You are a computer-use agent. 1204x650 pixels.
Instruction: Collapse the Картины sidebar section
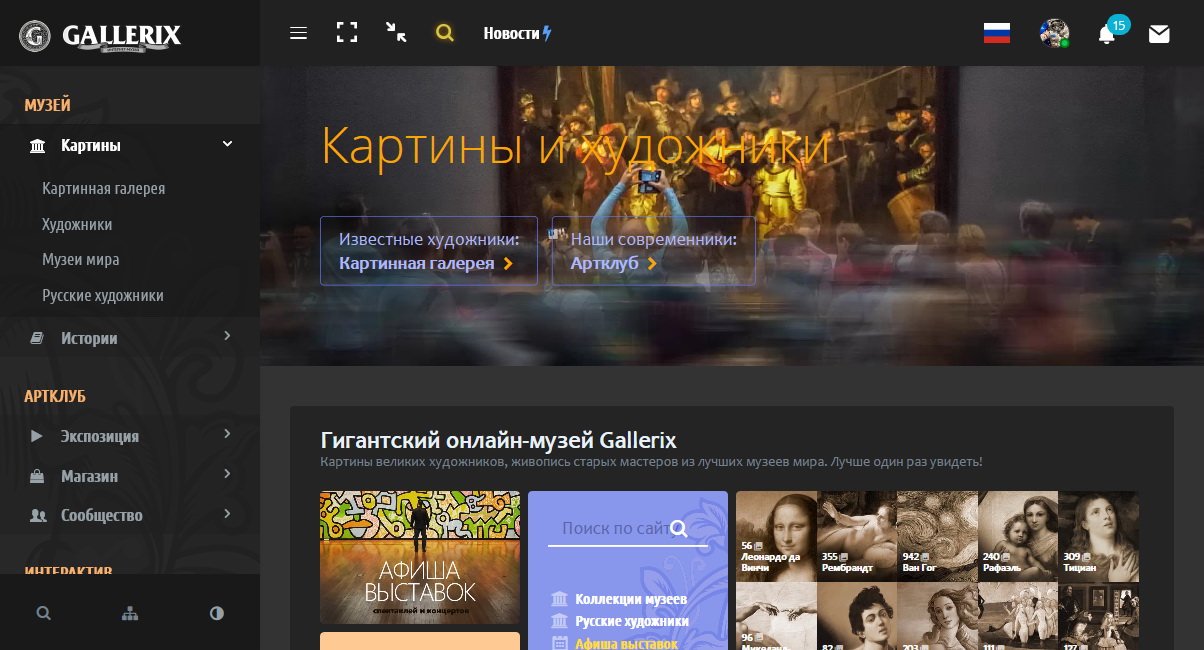tap(227, 144)
